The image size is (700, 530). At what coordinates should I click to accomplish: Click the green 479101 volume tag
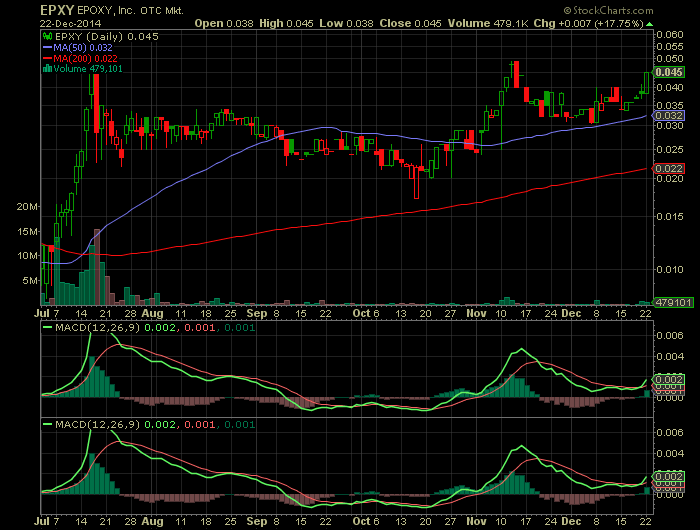click(x=674, y=303)
